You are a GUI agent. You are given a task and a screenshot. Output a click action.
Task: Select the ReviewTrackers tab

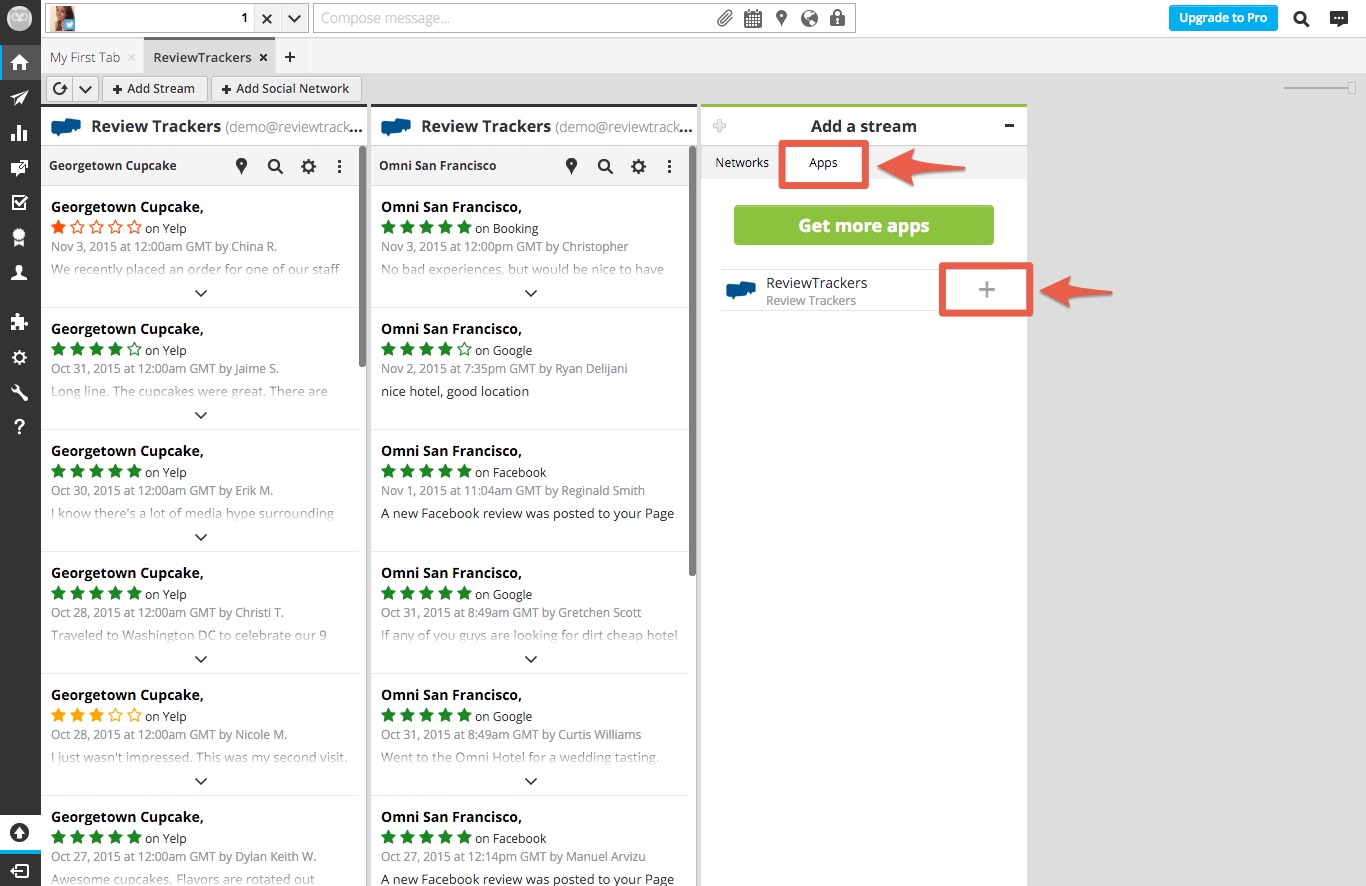(202, 57)
